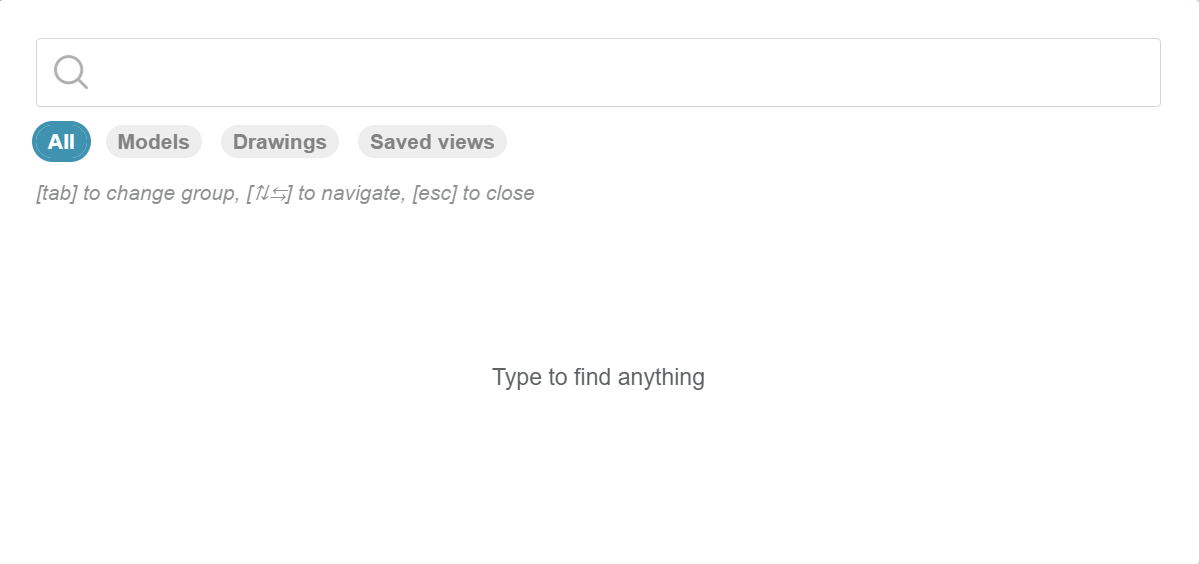Select the All filter chip
The width and height of the screenshot is (1199, 564).
[x=61, y=142]
